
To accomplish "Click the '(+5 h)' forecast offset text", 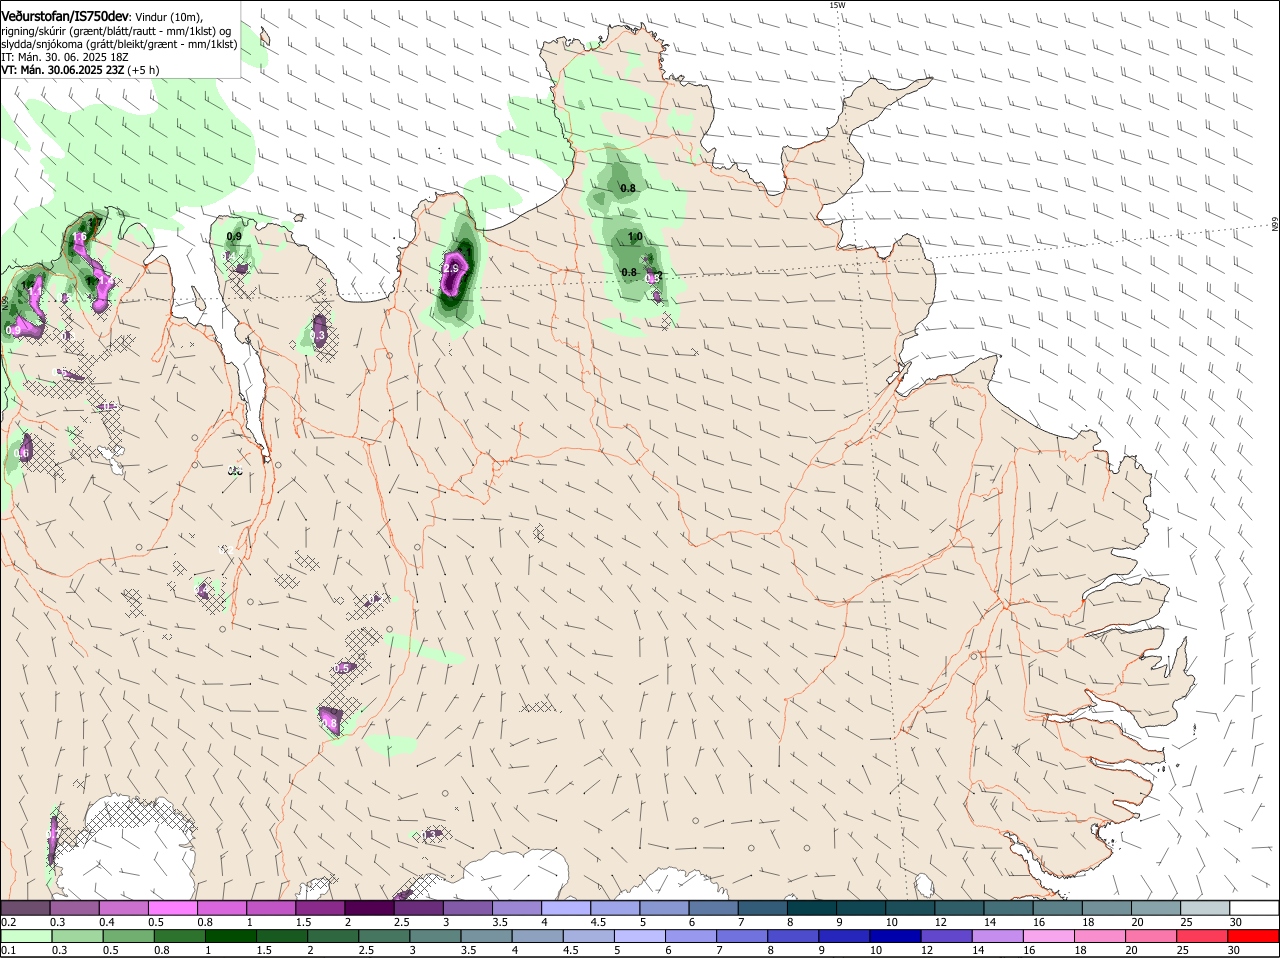I will point(143,70).
